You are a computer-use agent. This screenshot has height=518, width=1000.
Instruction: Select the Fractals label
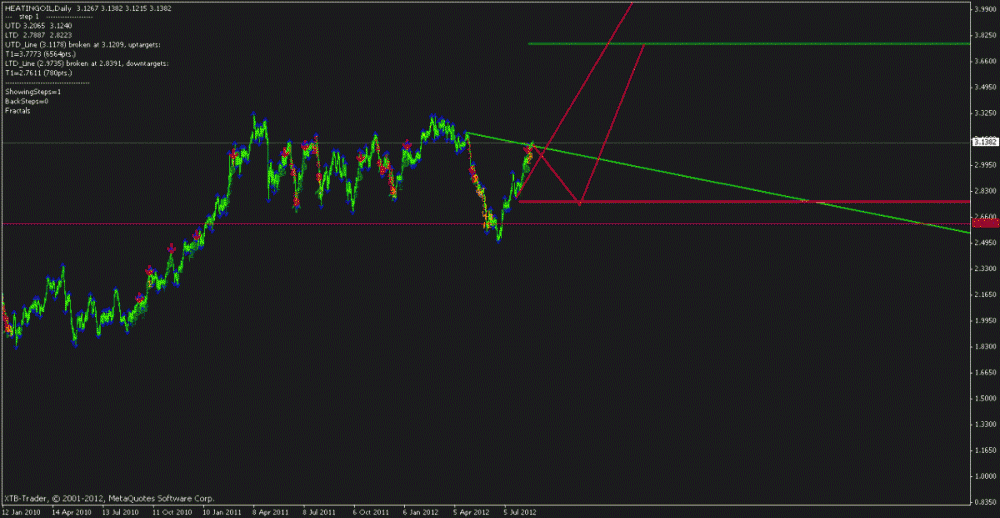[x=18, y=110]
